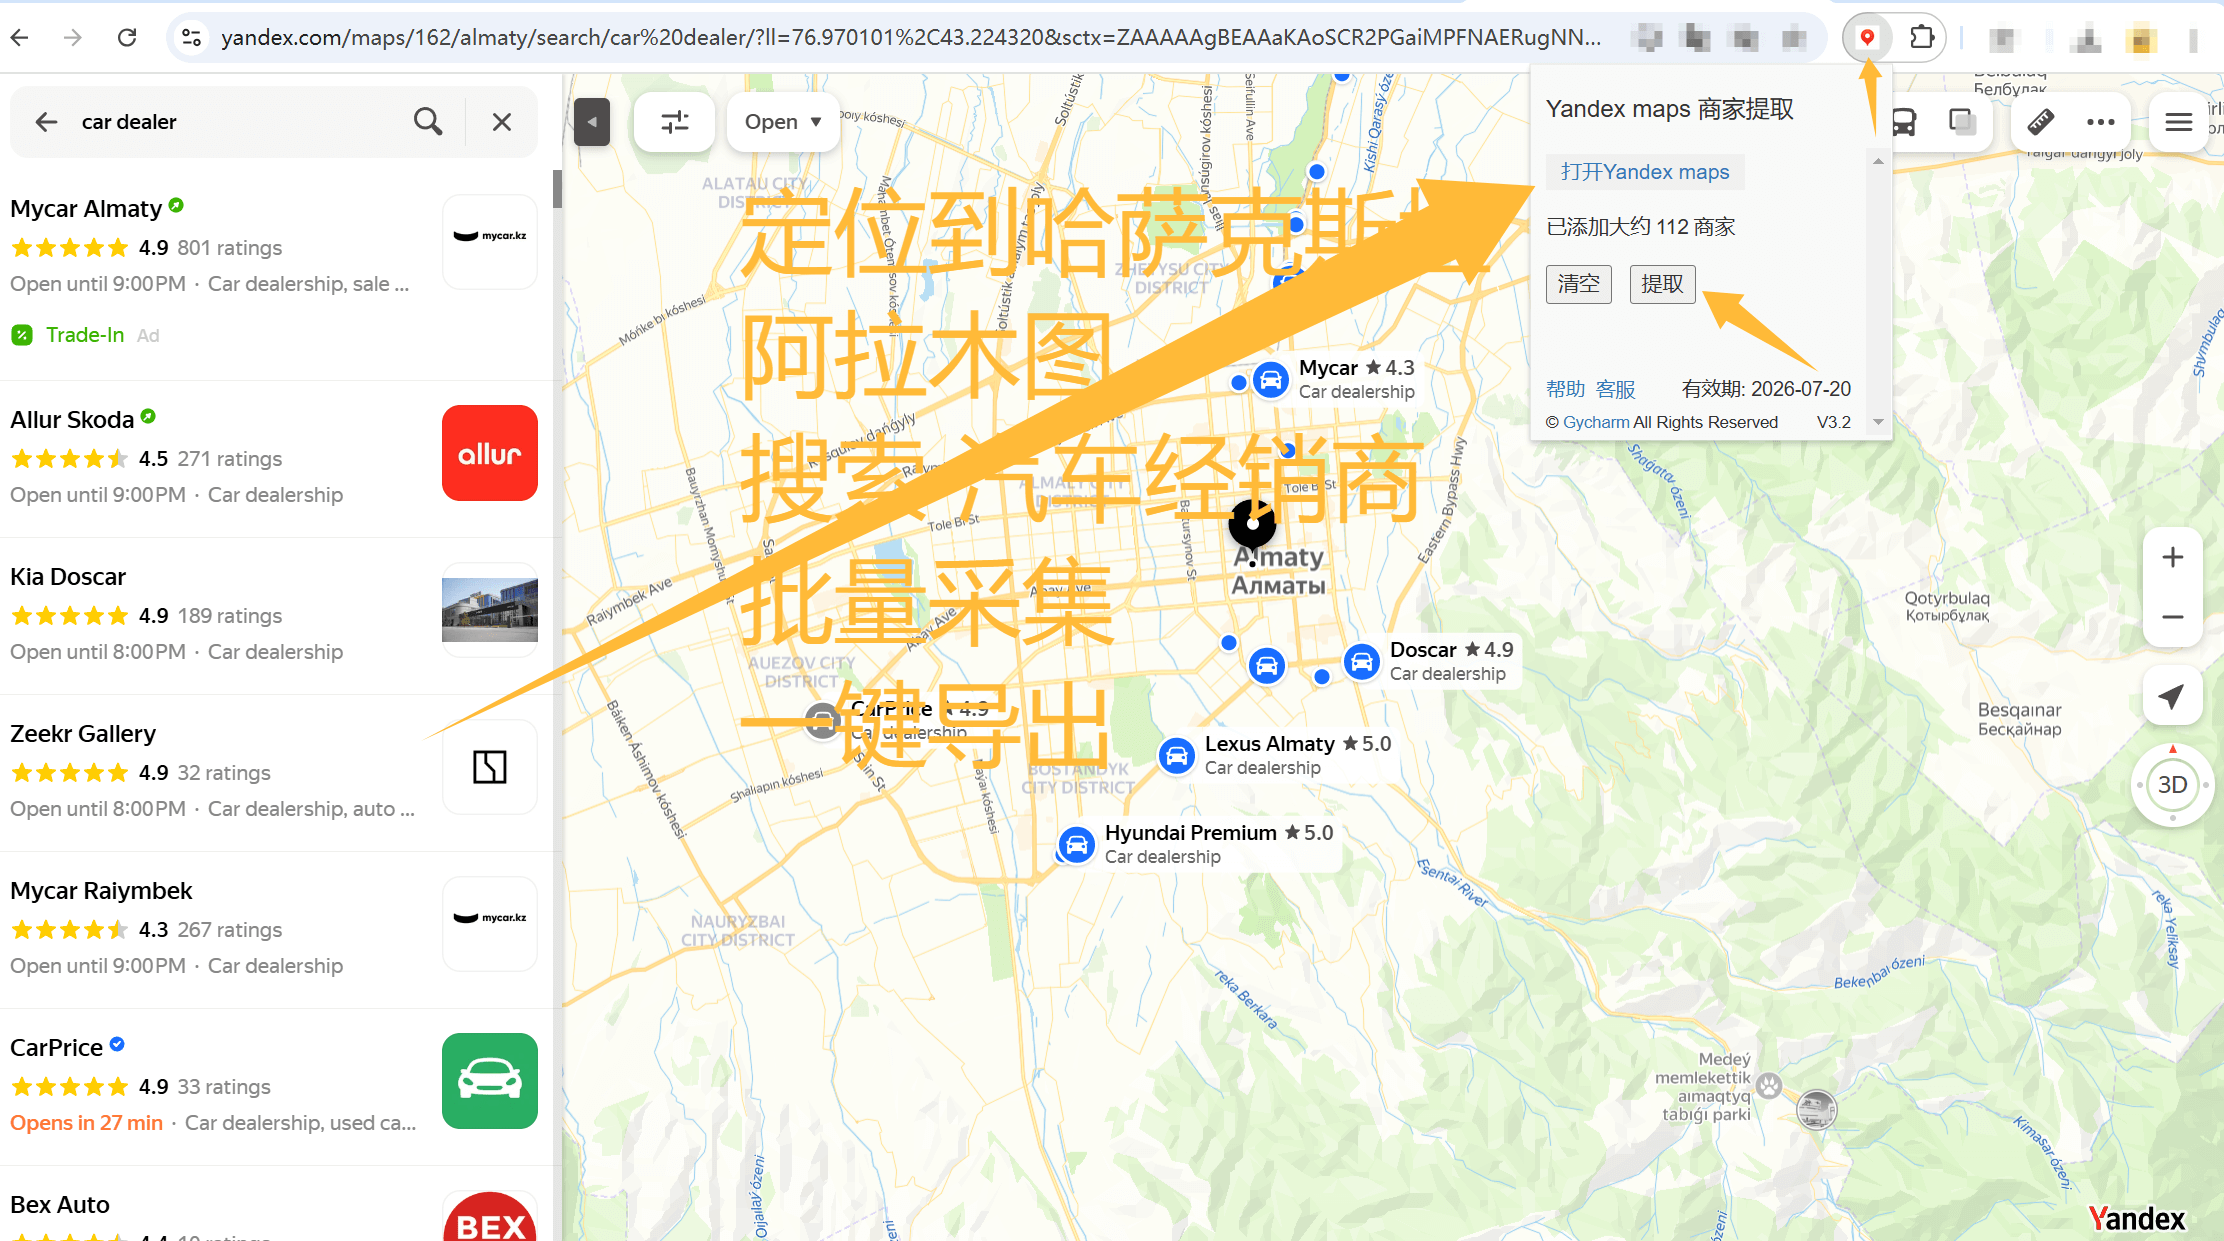2224x1241 pixels.
Task: Click the car dealer search text field
Action: tap(240, 122)
